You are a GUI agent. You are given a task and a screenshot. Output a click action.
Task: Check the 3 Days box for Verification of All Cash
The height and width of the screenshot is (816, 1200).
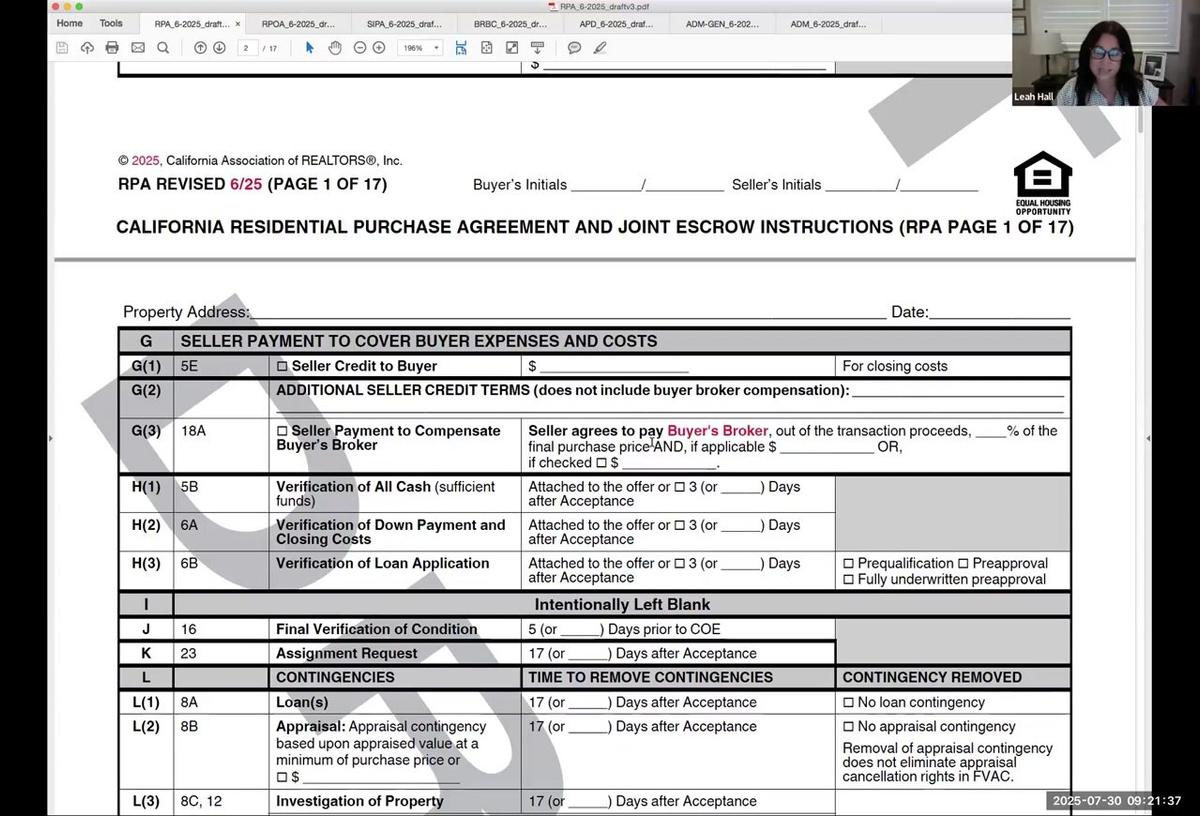[679, 487]
